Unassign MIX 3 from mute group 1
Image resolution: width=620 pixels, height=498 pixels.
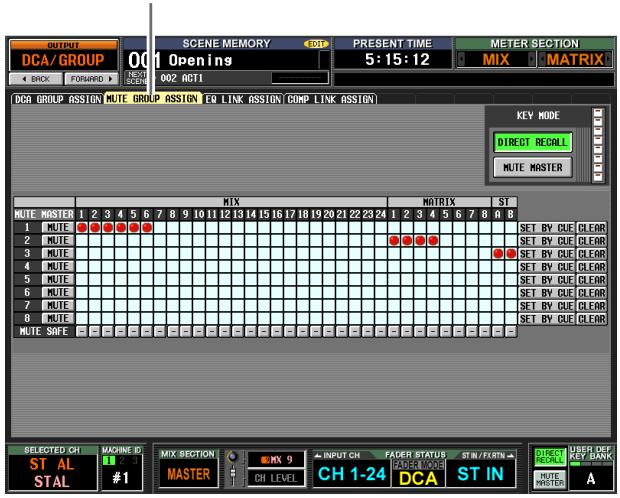[108, 227]
